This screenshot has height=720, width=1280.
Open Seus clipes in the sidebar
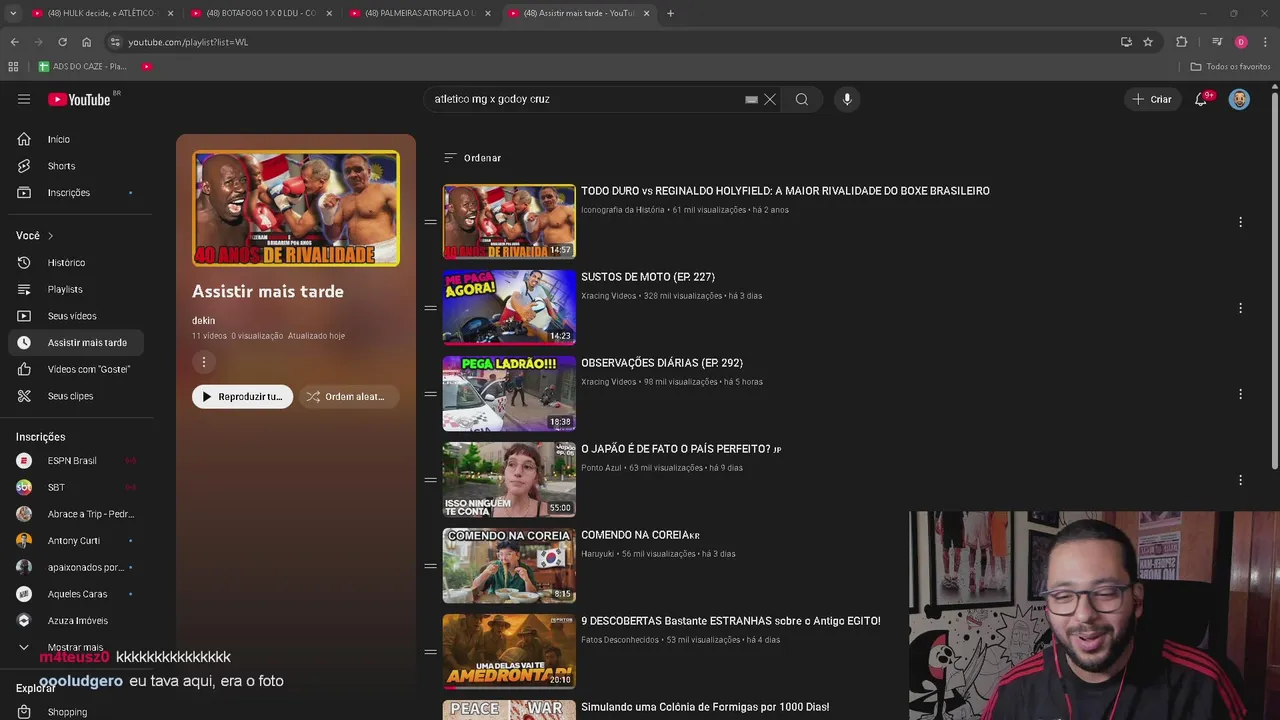tap(75, 396)
